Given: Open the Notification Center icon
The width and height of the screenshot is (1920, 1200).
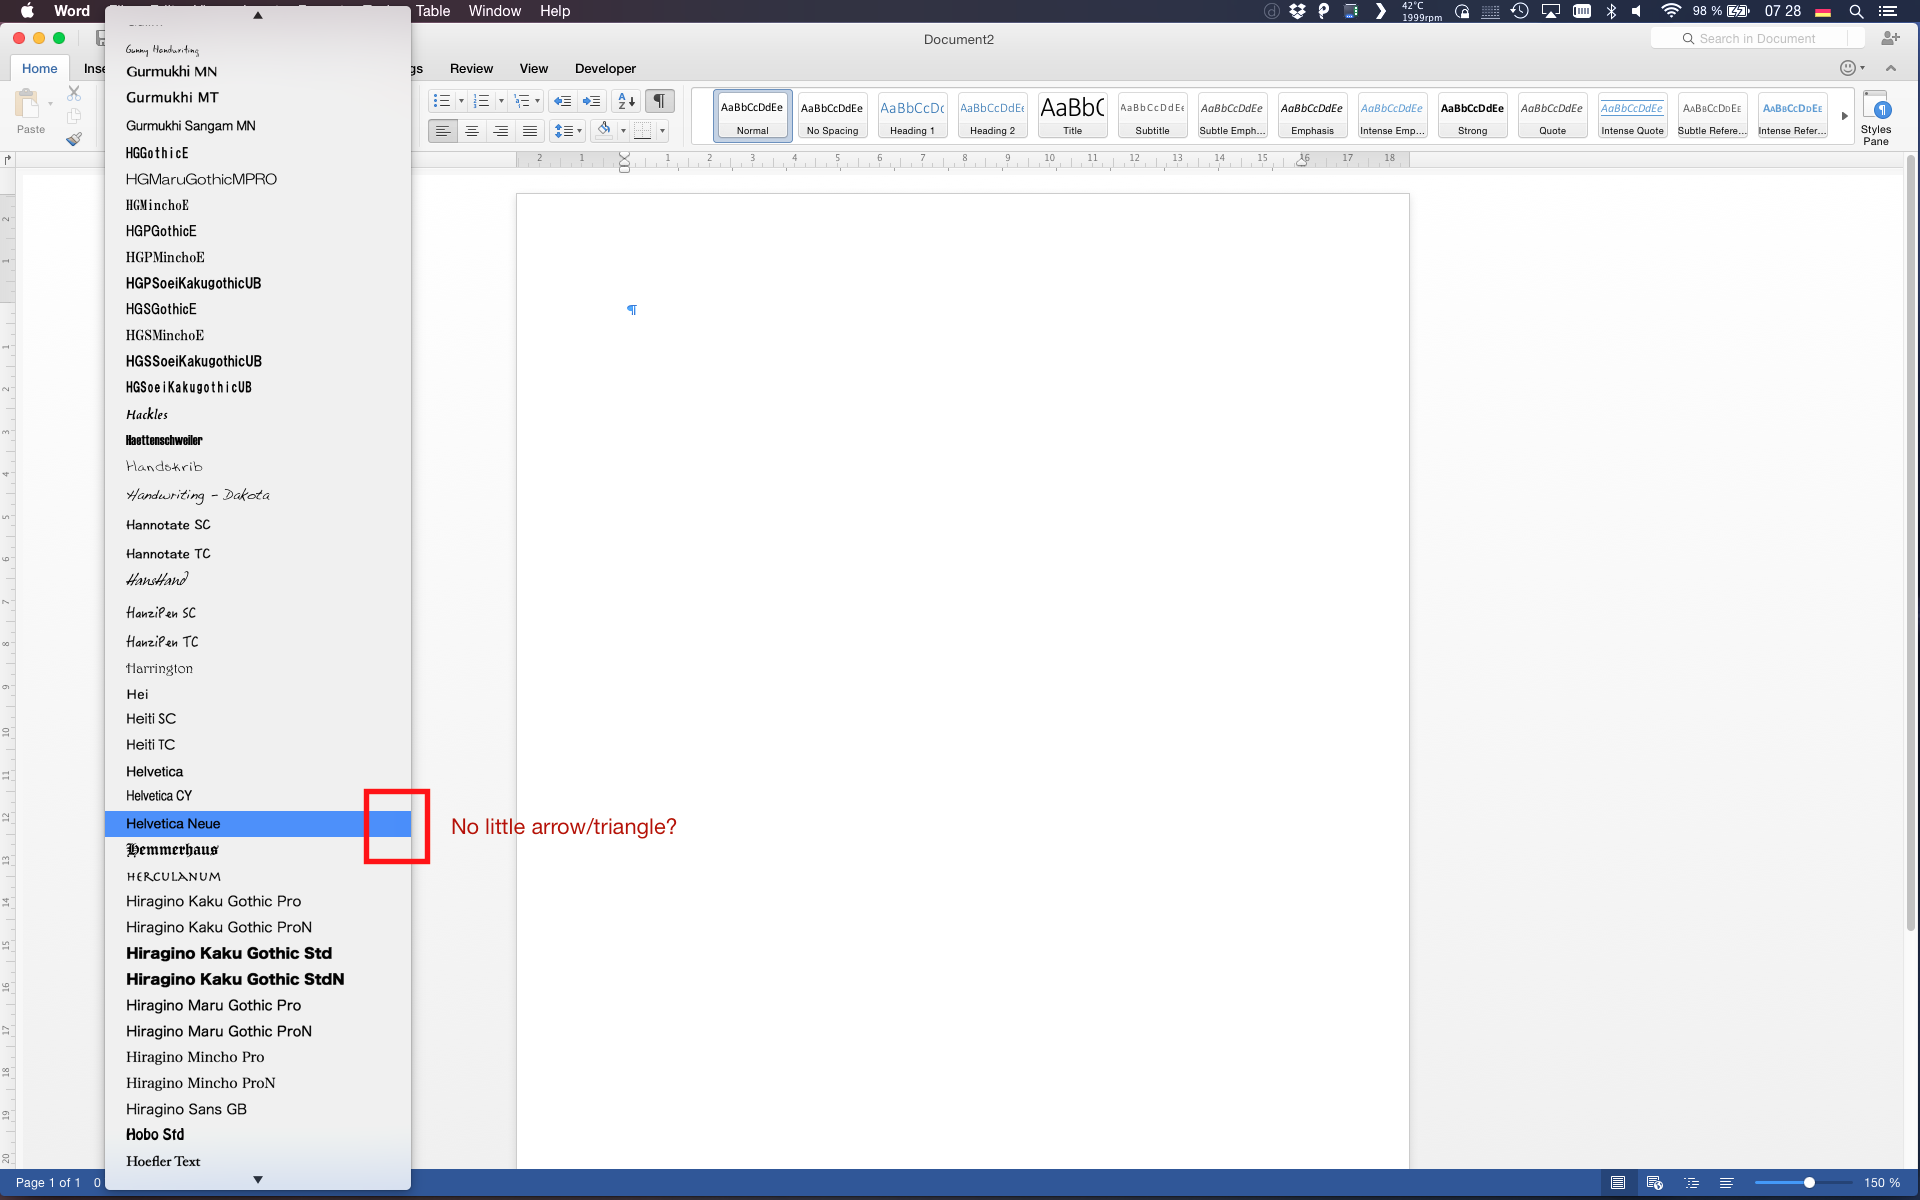Looking at the screenshot, I should pos(1888,11).
